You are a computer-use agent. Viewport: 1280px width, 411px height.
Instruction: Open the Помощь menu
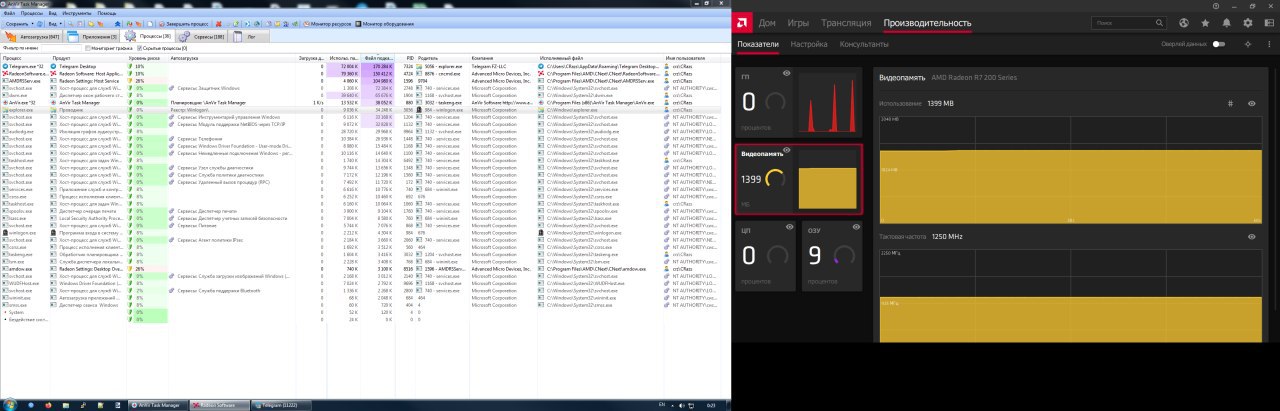107,14
